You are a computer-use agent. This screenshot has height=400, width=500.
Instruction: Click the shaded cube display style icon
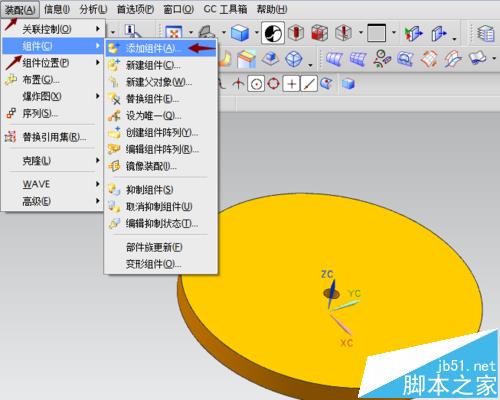click(x=240, y=33)
